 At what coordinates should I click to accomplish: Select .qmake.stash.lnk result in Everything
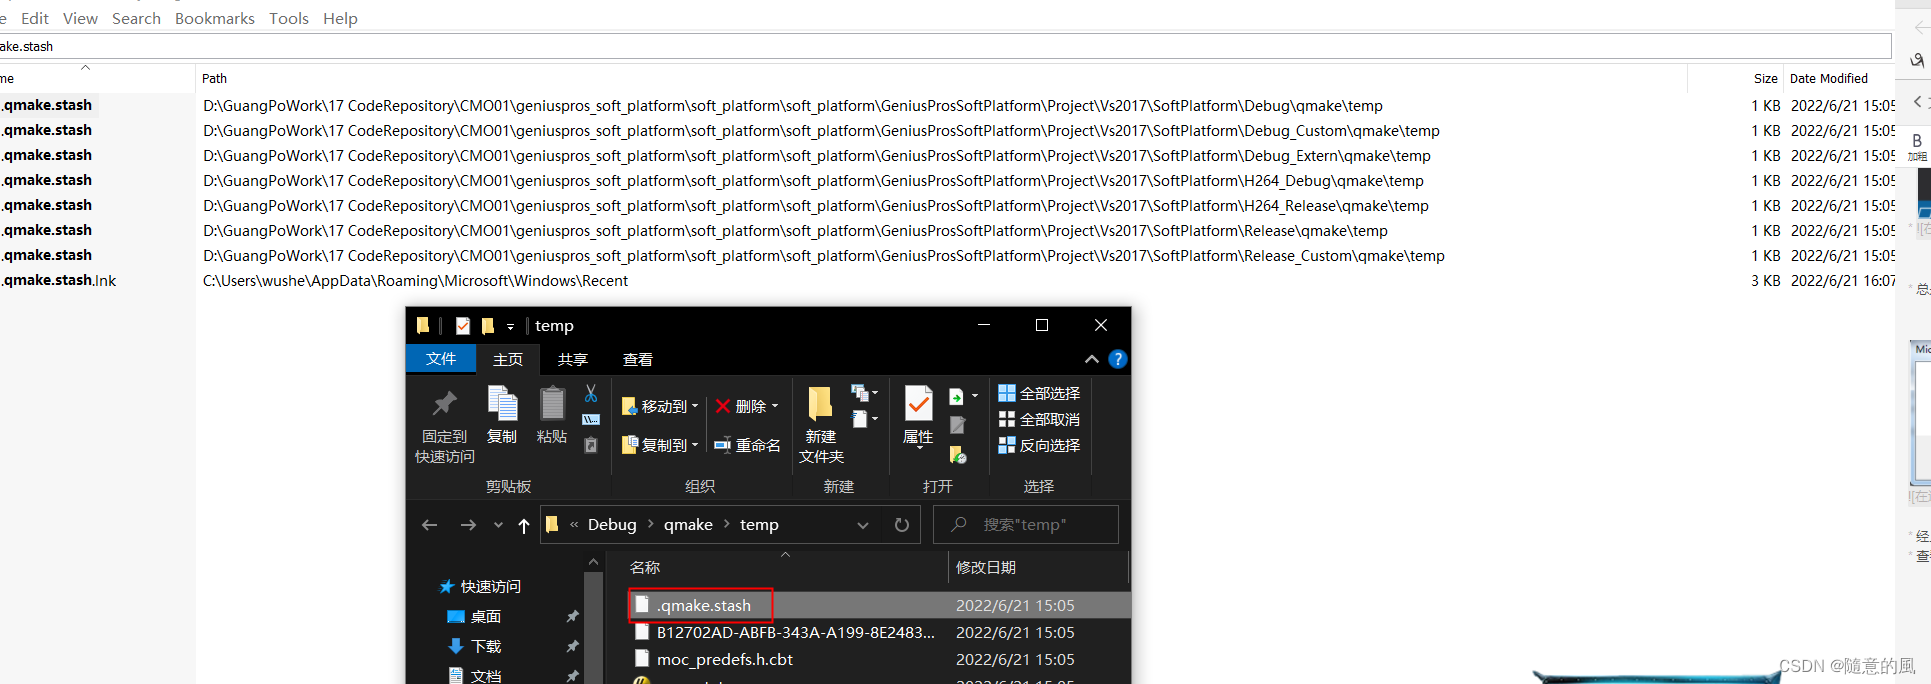click(58, 280)
